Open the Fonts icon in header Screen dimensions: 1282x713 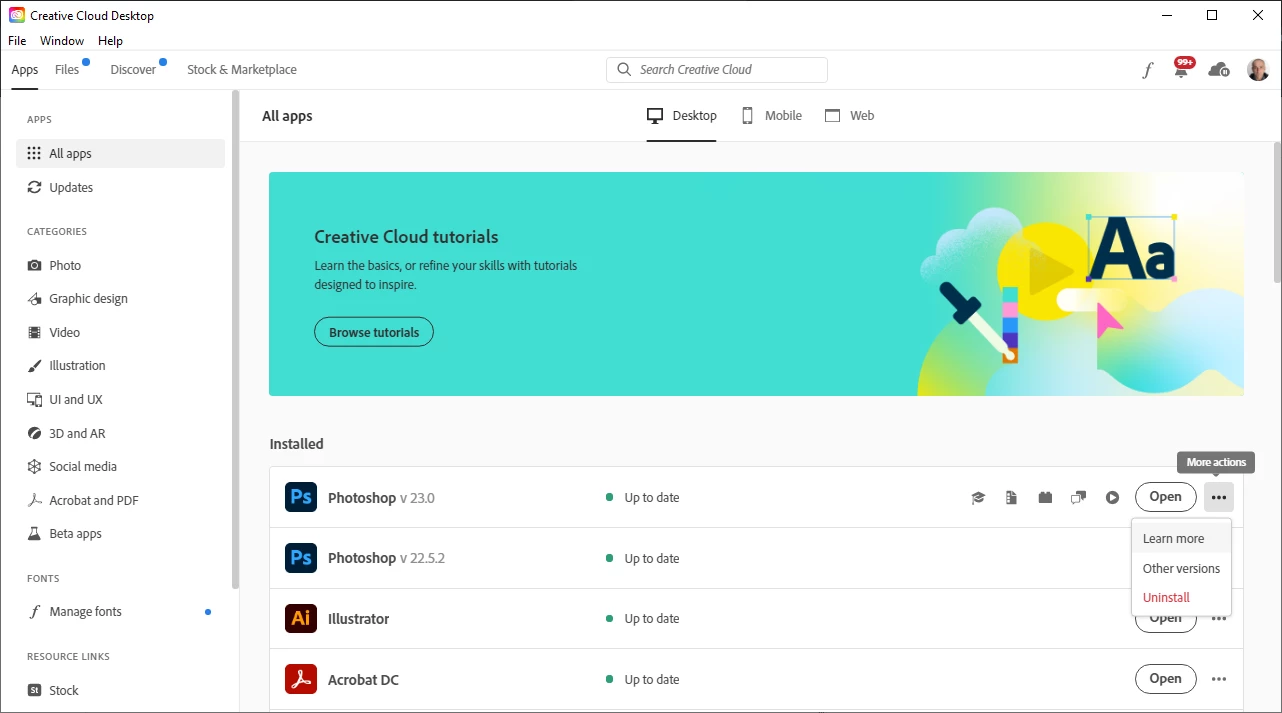(x=1148, y=70)
